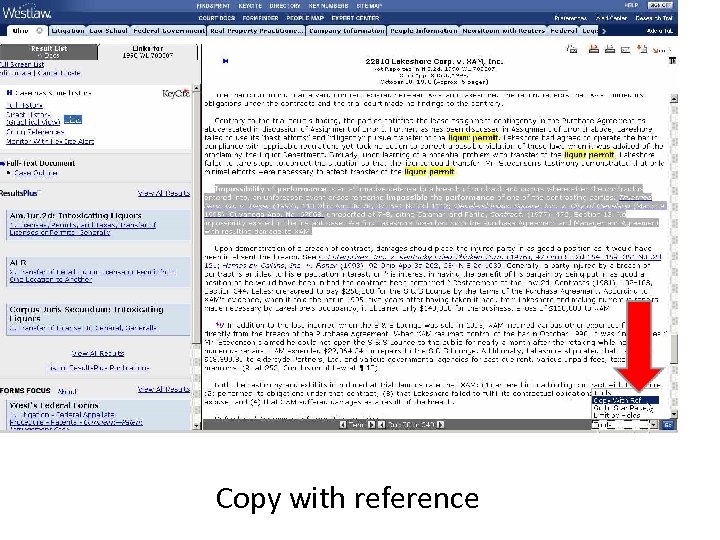Open Key Numbers in the top bar
Viewport: 720px width, 540px height.
[x=328, y=6]
